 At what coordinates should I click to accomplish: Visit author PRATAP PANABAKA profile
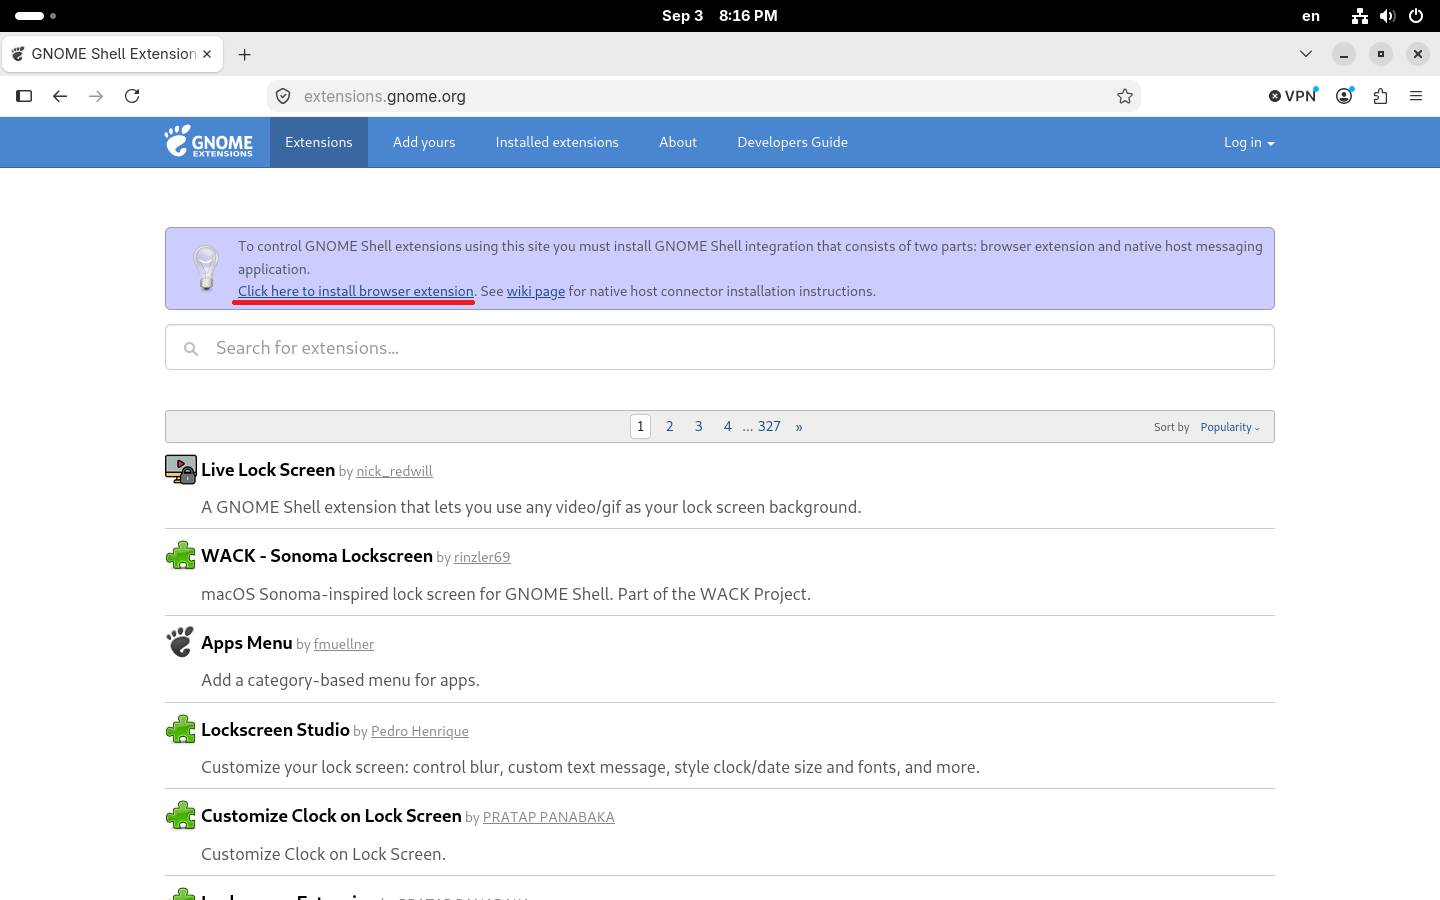pyautogui.click(x=549, y=817)
